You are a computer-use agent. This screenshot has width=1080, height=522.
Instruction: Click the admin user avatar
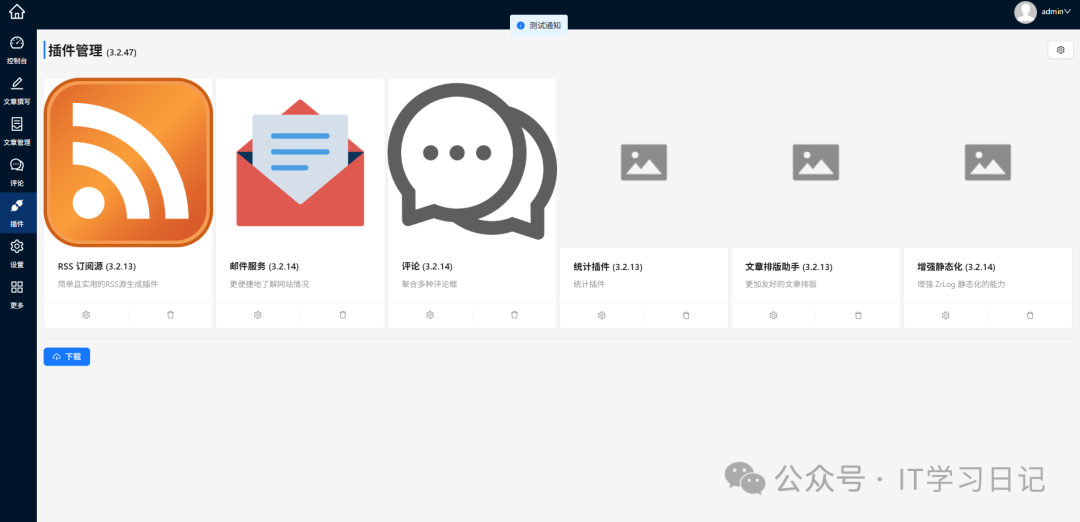tap(1025, 12)
